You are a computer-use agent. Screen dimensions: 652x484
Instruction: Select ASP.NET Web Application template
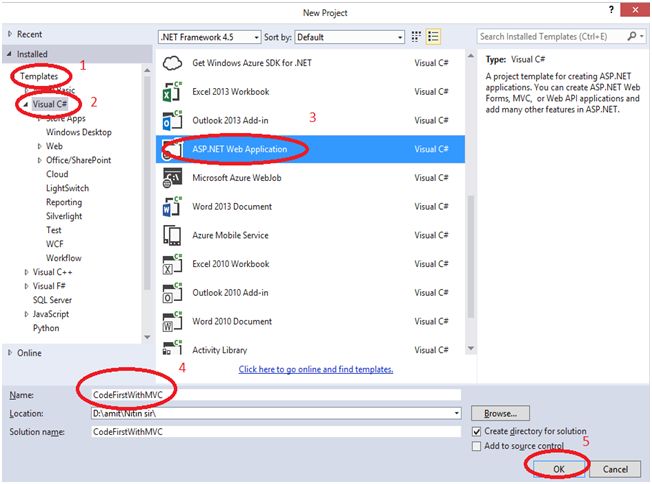click(310, 149)
